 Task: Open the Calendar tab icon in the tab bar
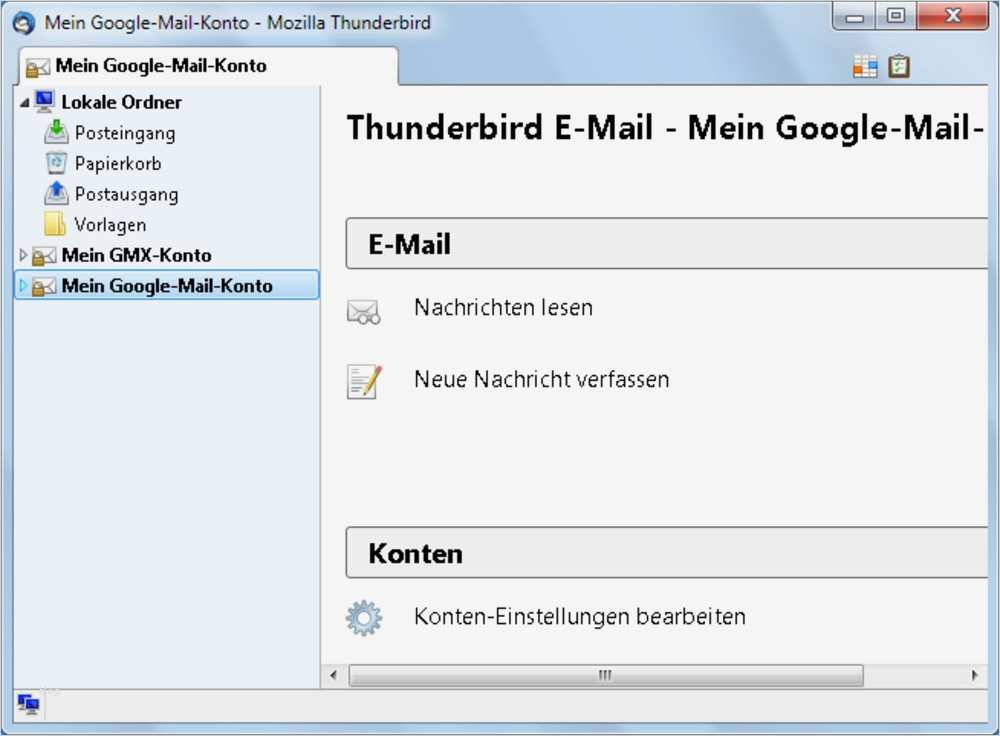coord(865,66)
